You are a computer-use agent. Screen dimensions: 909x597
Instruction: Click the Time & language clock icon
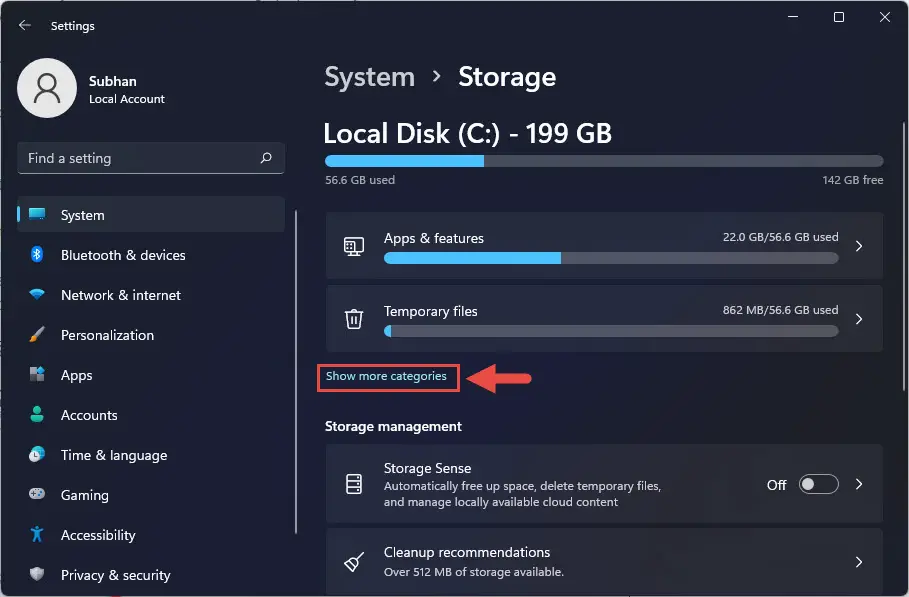tap(37, 454)
